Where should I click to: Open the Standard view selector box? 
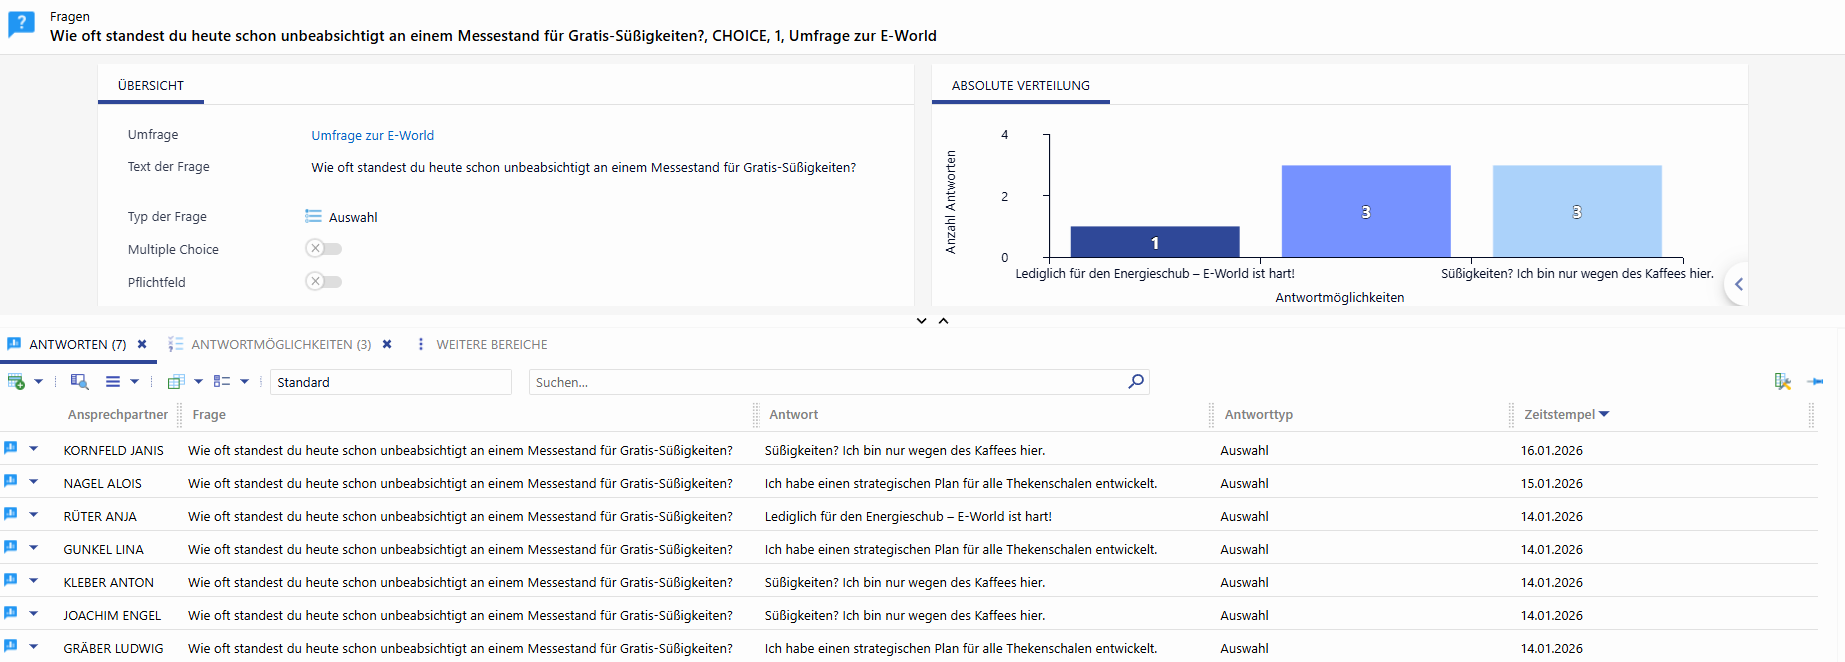(x=390, y=382)
